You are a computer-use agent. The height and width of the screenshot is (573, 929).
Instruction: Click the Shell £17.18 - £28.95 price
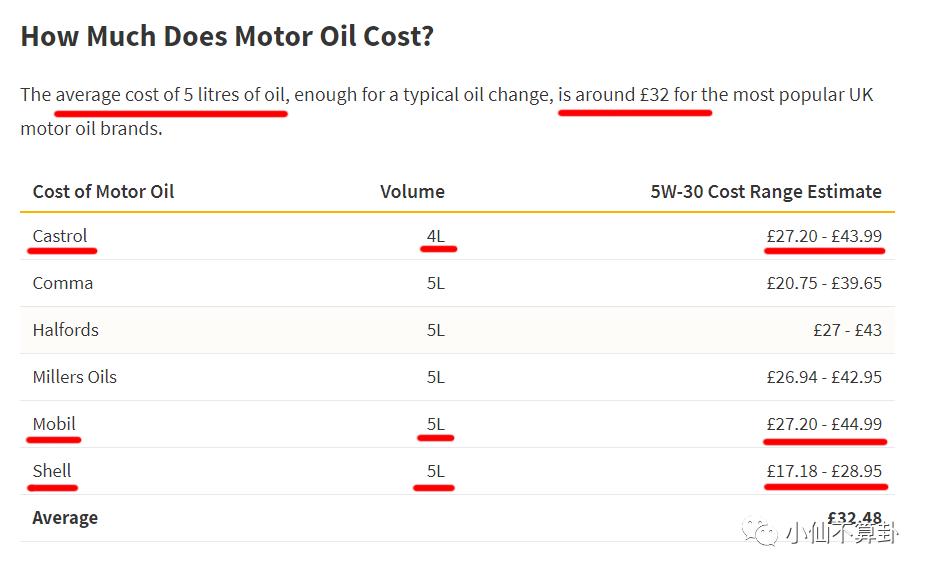pyautogui.click(x=824, y=471)
